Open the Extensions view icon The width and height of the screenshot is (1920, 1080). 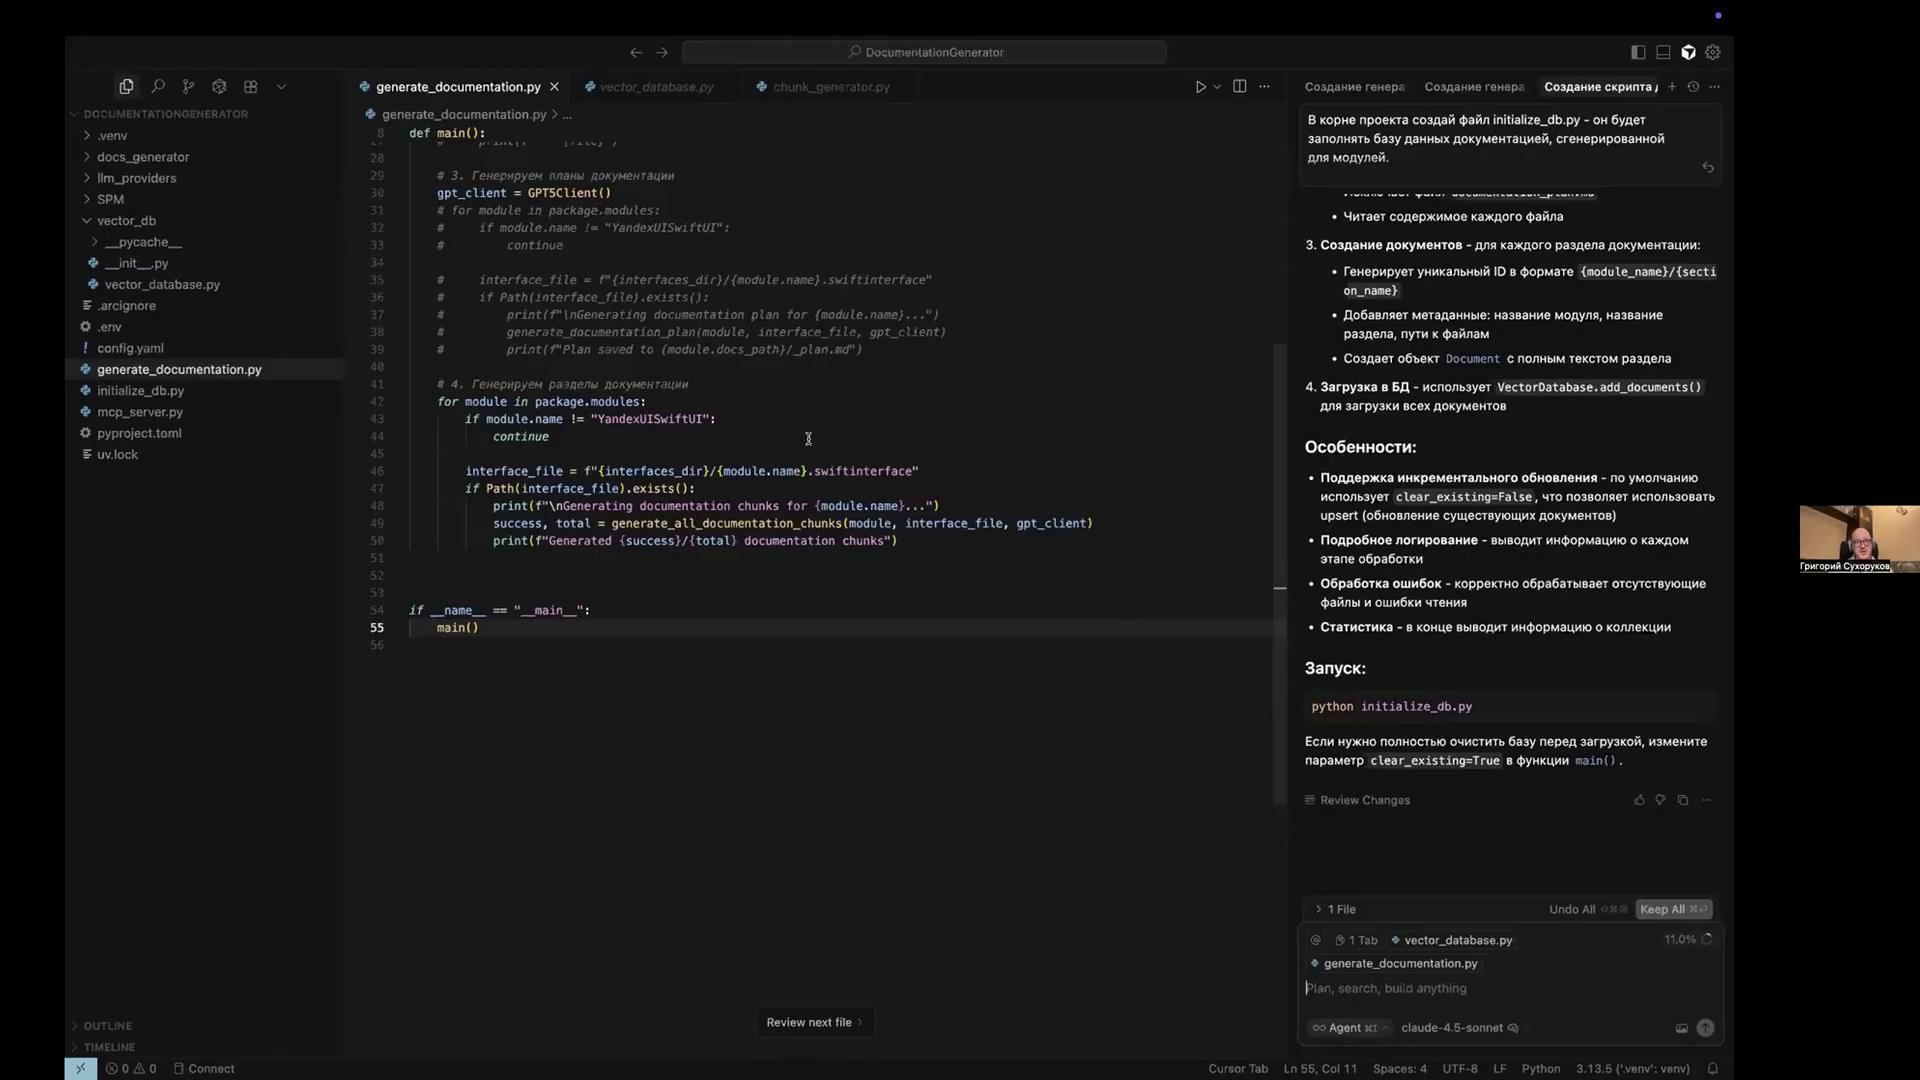point(251,87)
